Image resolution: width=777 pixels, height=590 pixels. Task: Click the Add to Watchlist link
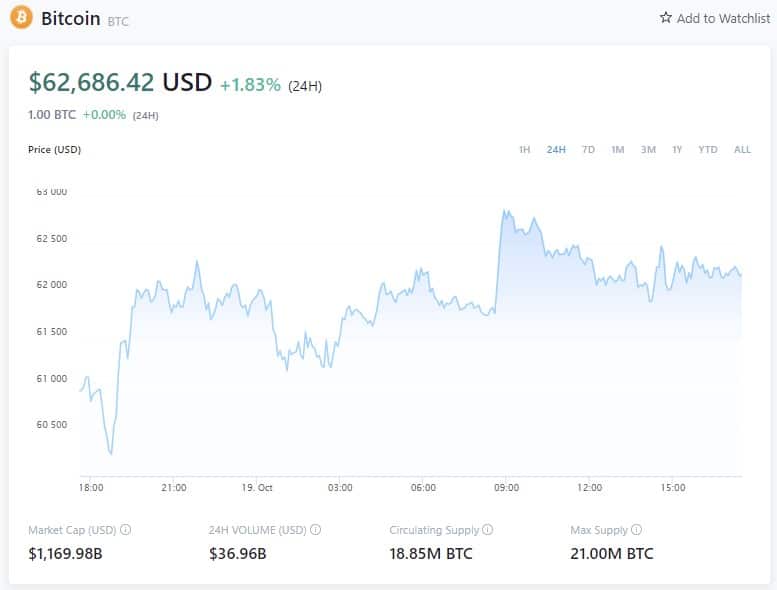tap(715, 18)
